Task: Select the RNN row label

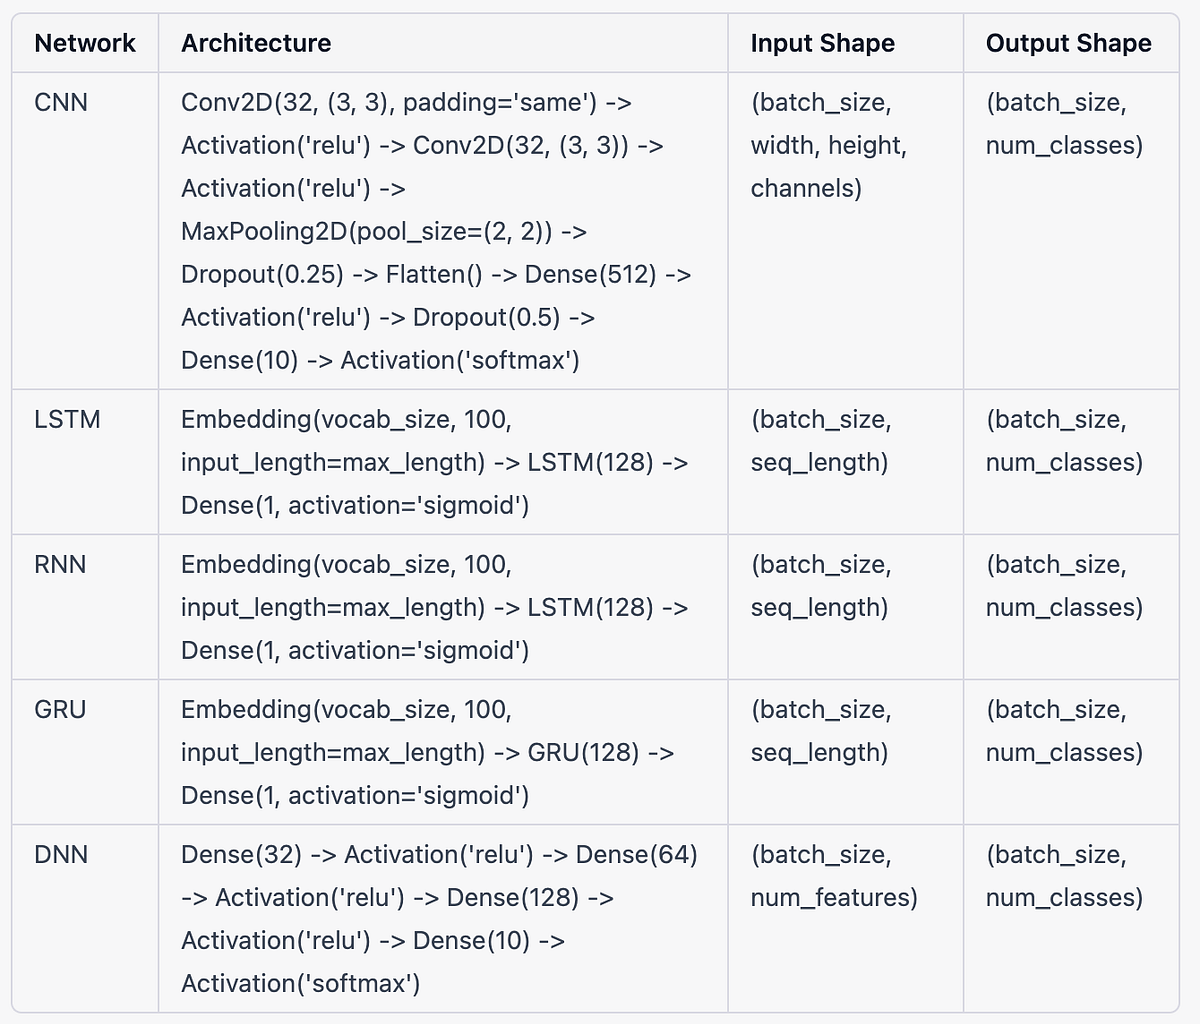Action: click(x=61, y=564)
